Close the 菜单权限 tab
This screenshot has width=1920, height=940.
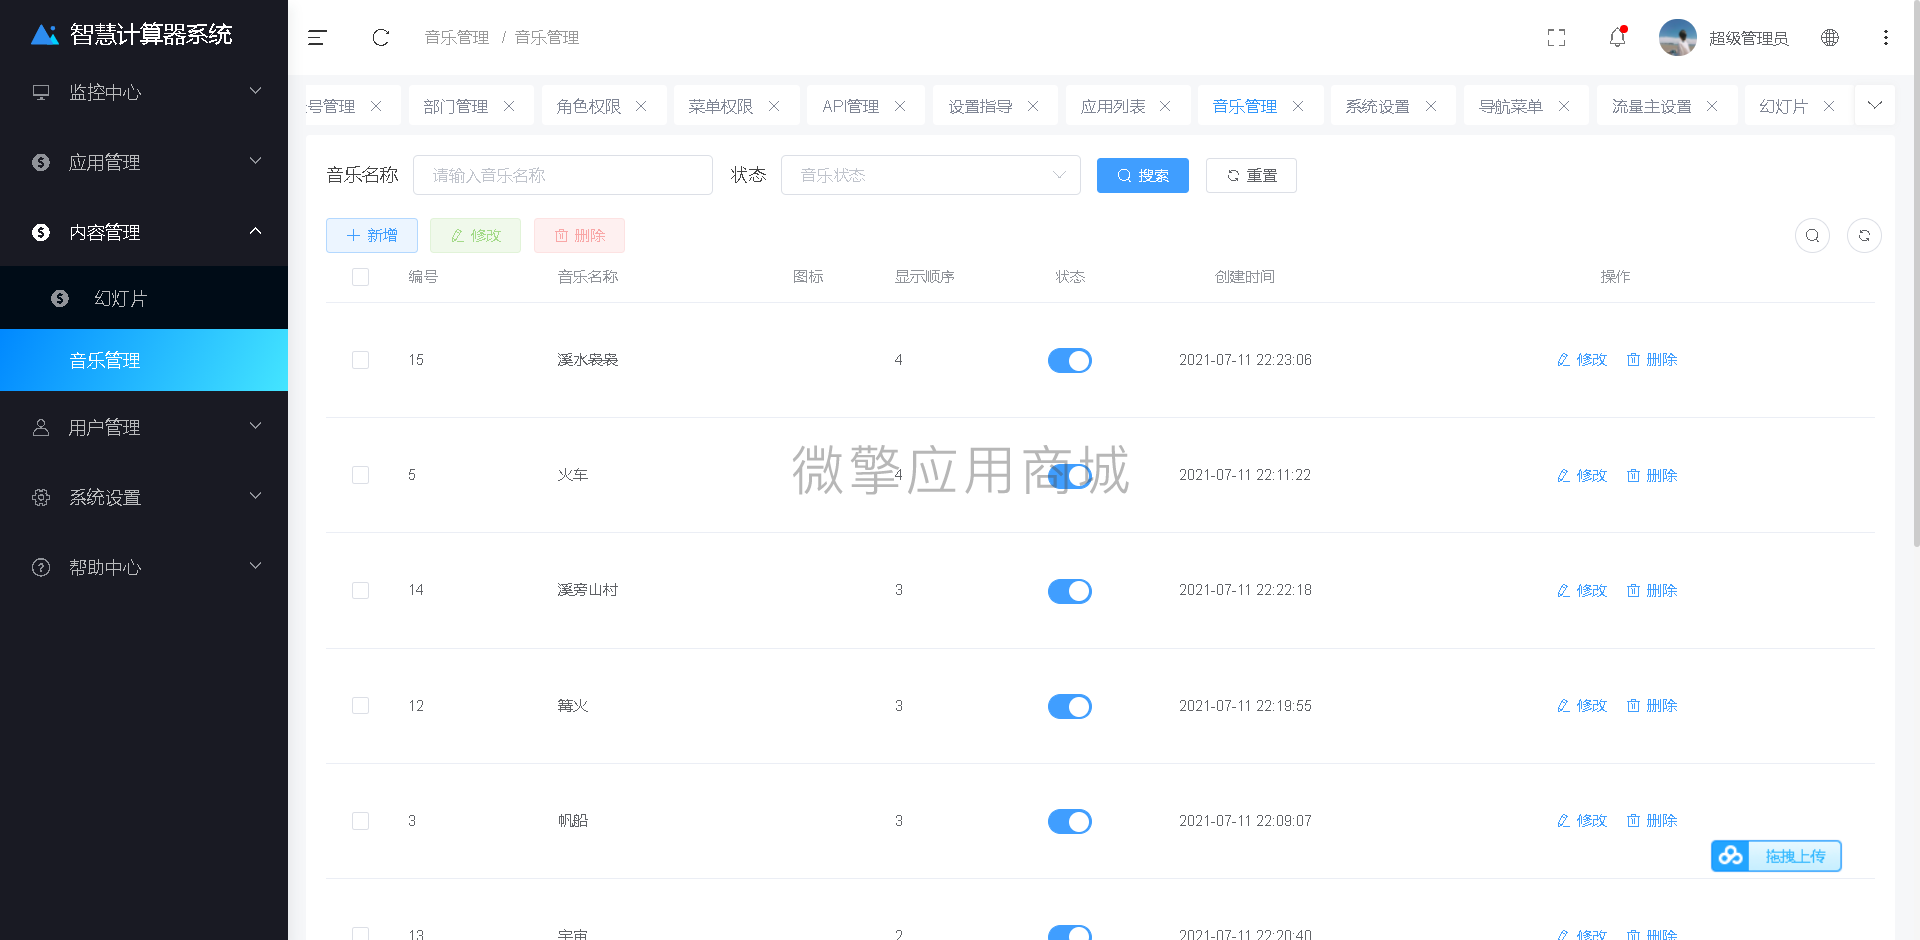774,106
